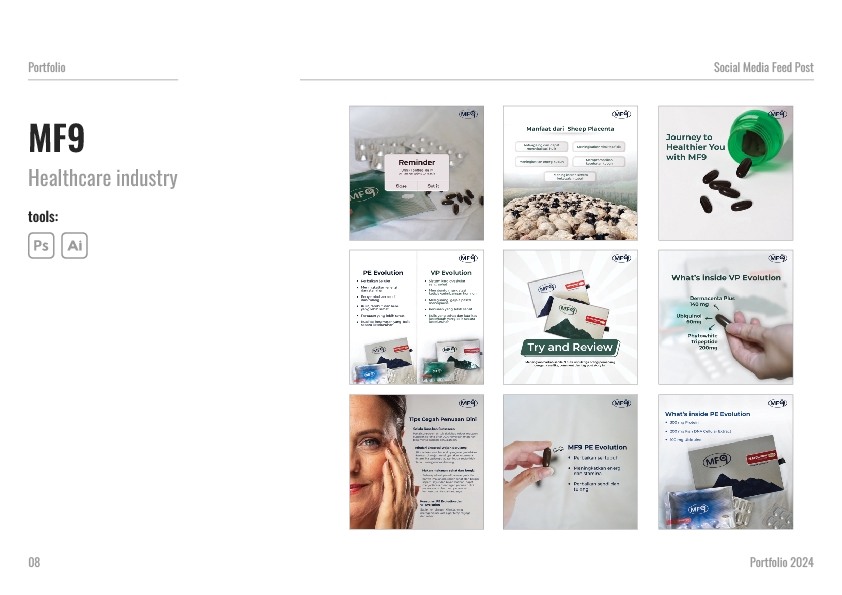
Task: Click the Portfolio 2024 footer text
Action: (781, 562)
